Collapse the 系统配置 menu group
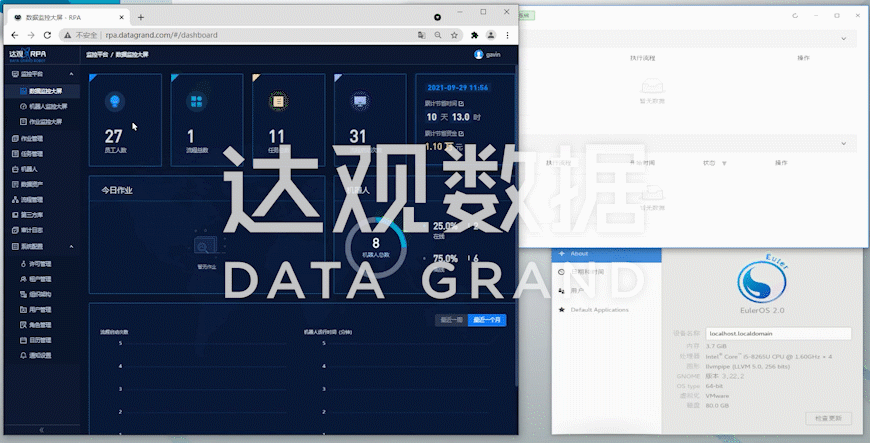Screen dimensions: 870x443 coord(71,246)
